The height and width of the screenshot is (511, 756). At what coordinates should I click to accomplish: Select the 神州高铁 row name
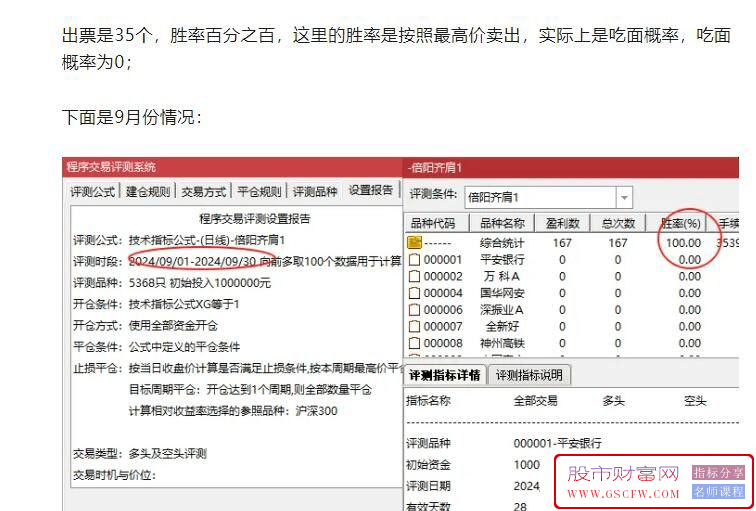[502, 343]
